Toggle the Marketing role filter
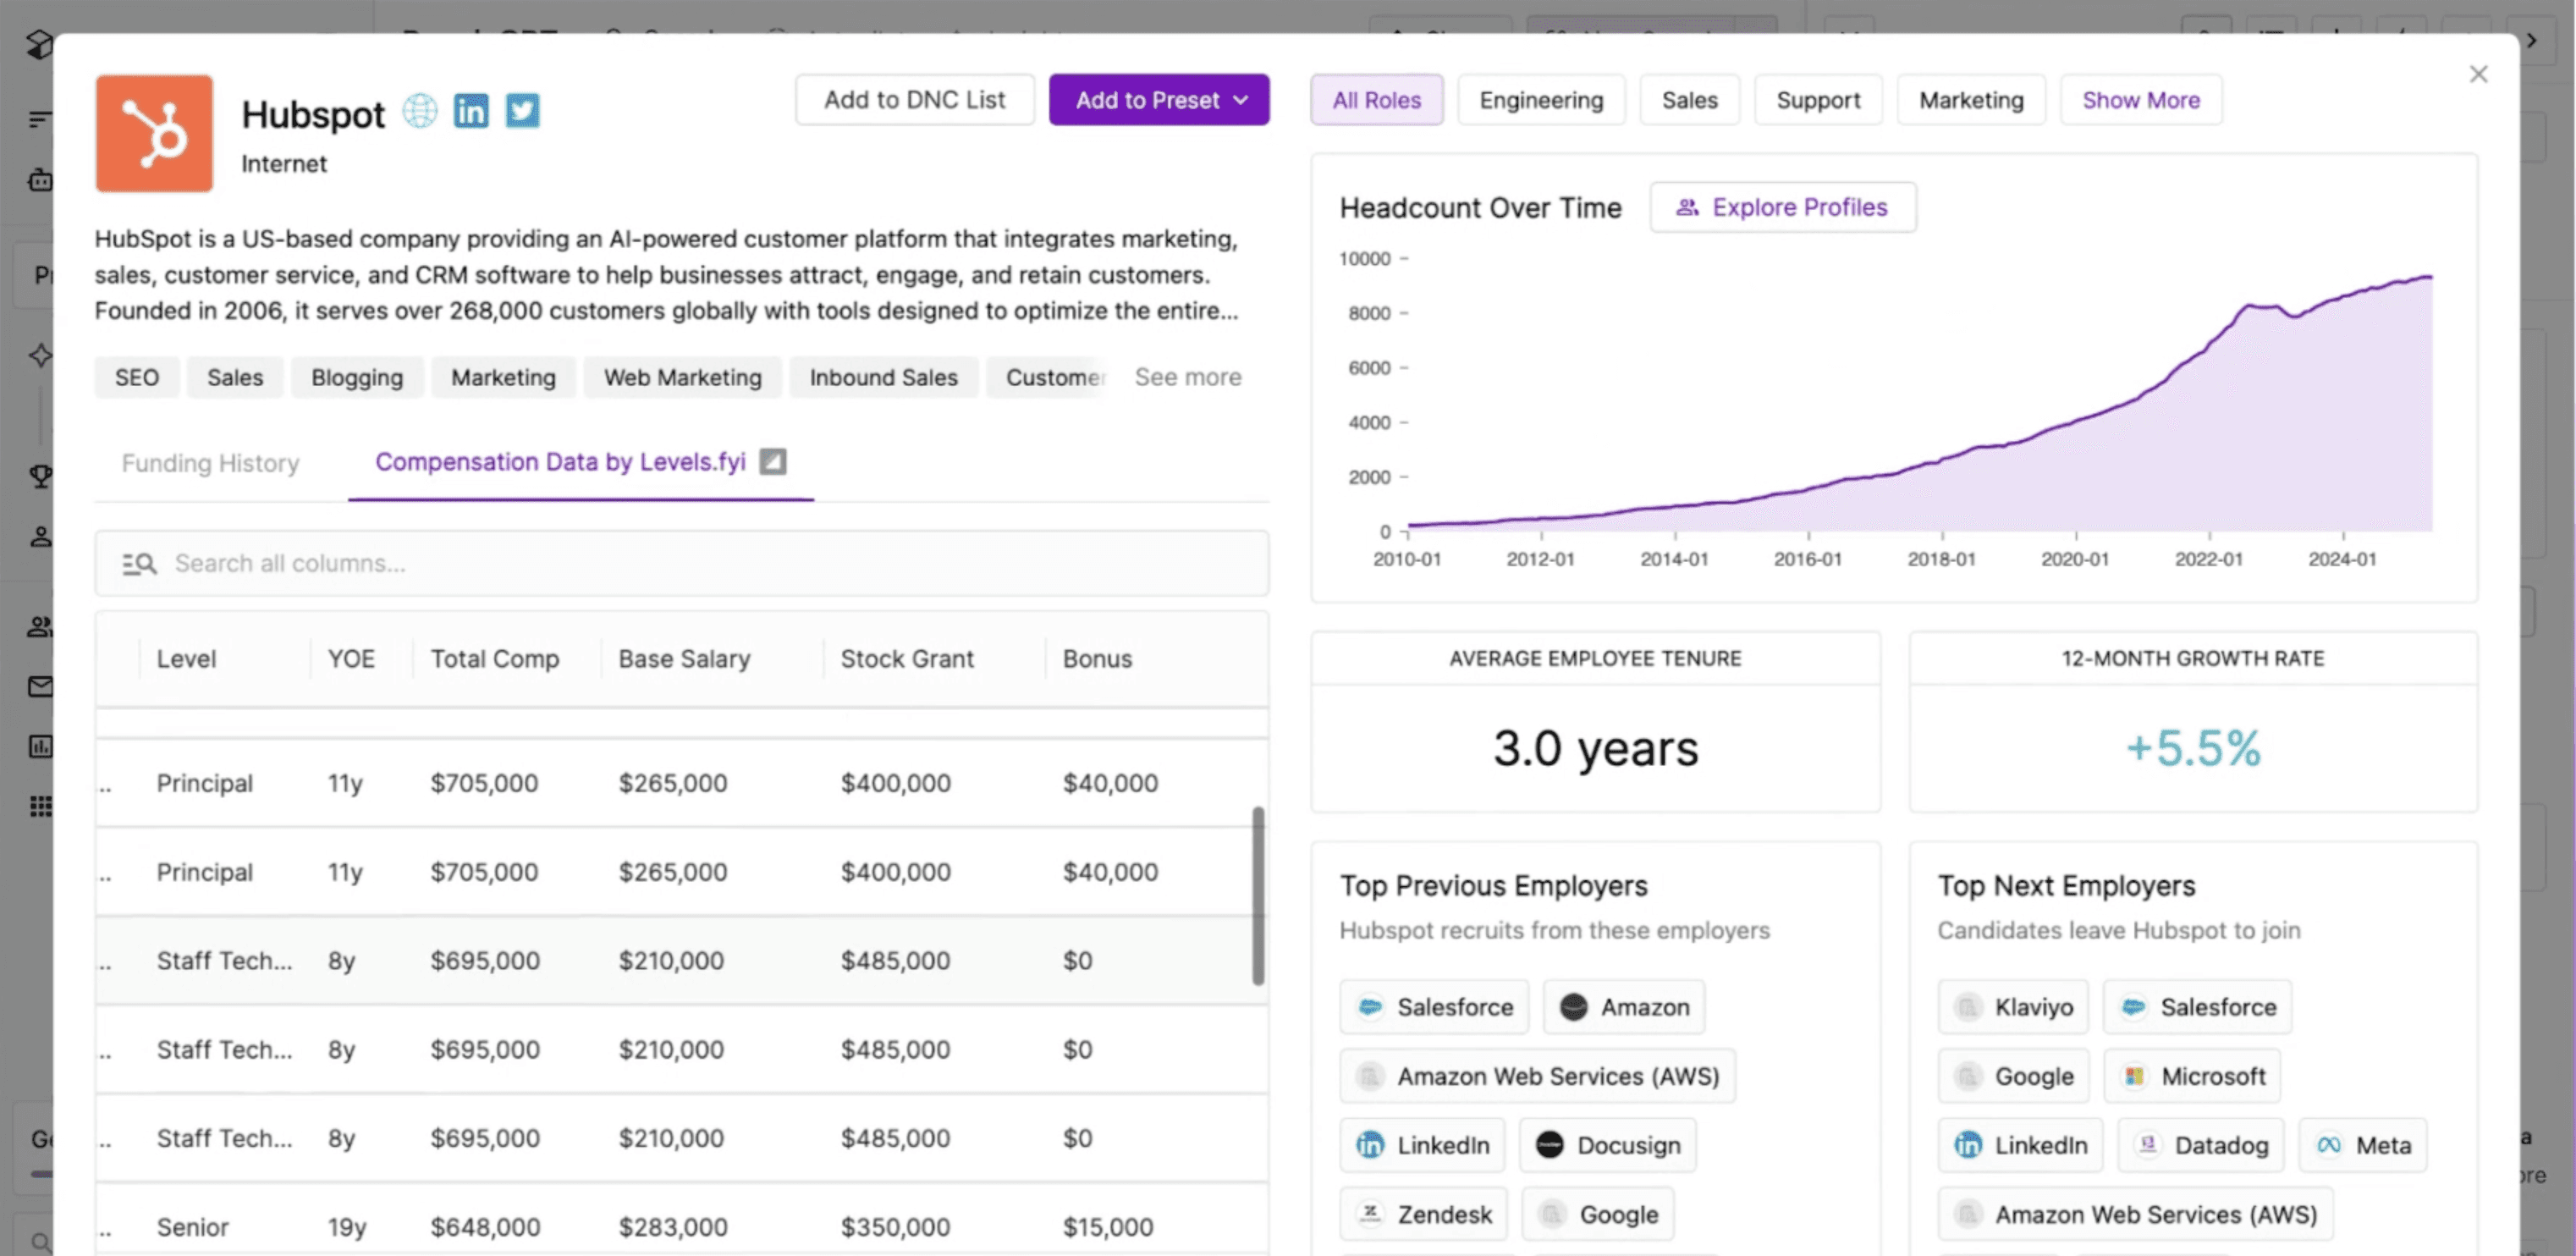 (1971, 100)
